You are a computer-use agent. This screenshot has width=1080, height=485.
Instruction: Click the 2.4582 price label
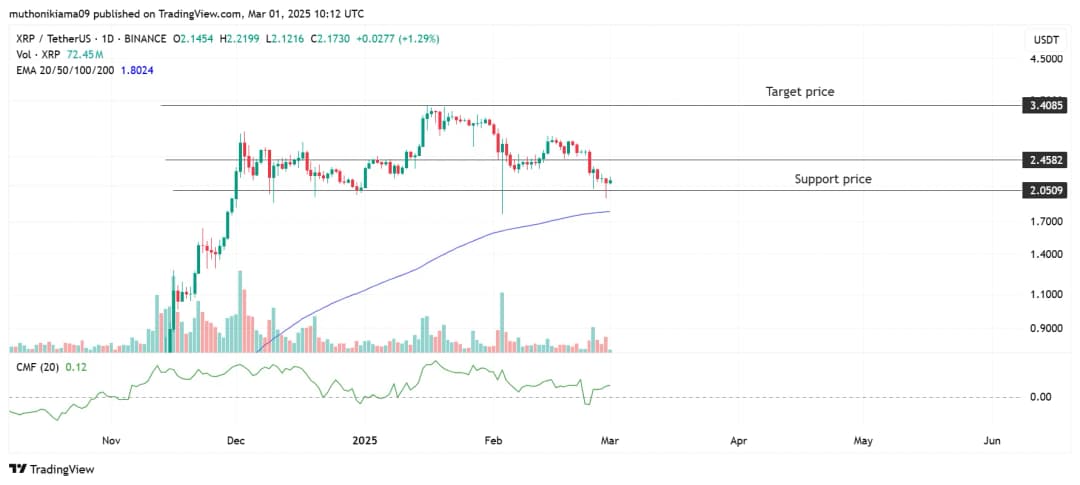[1042, 160]
